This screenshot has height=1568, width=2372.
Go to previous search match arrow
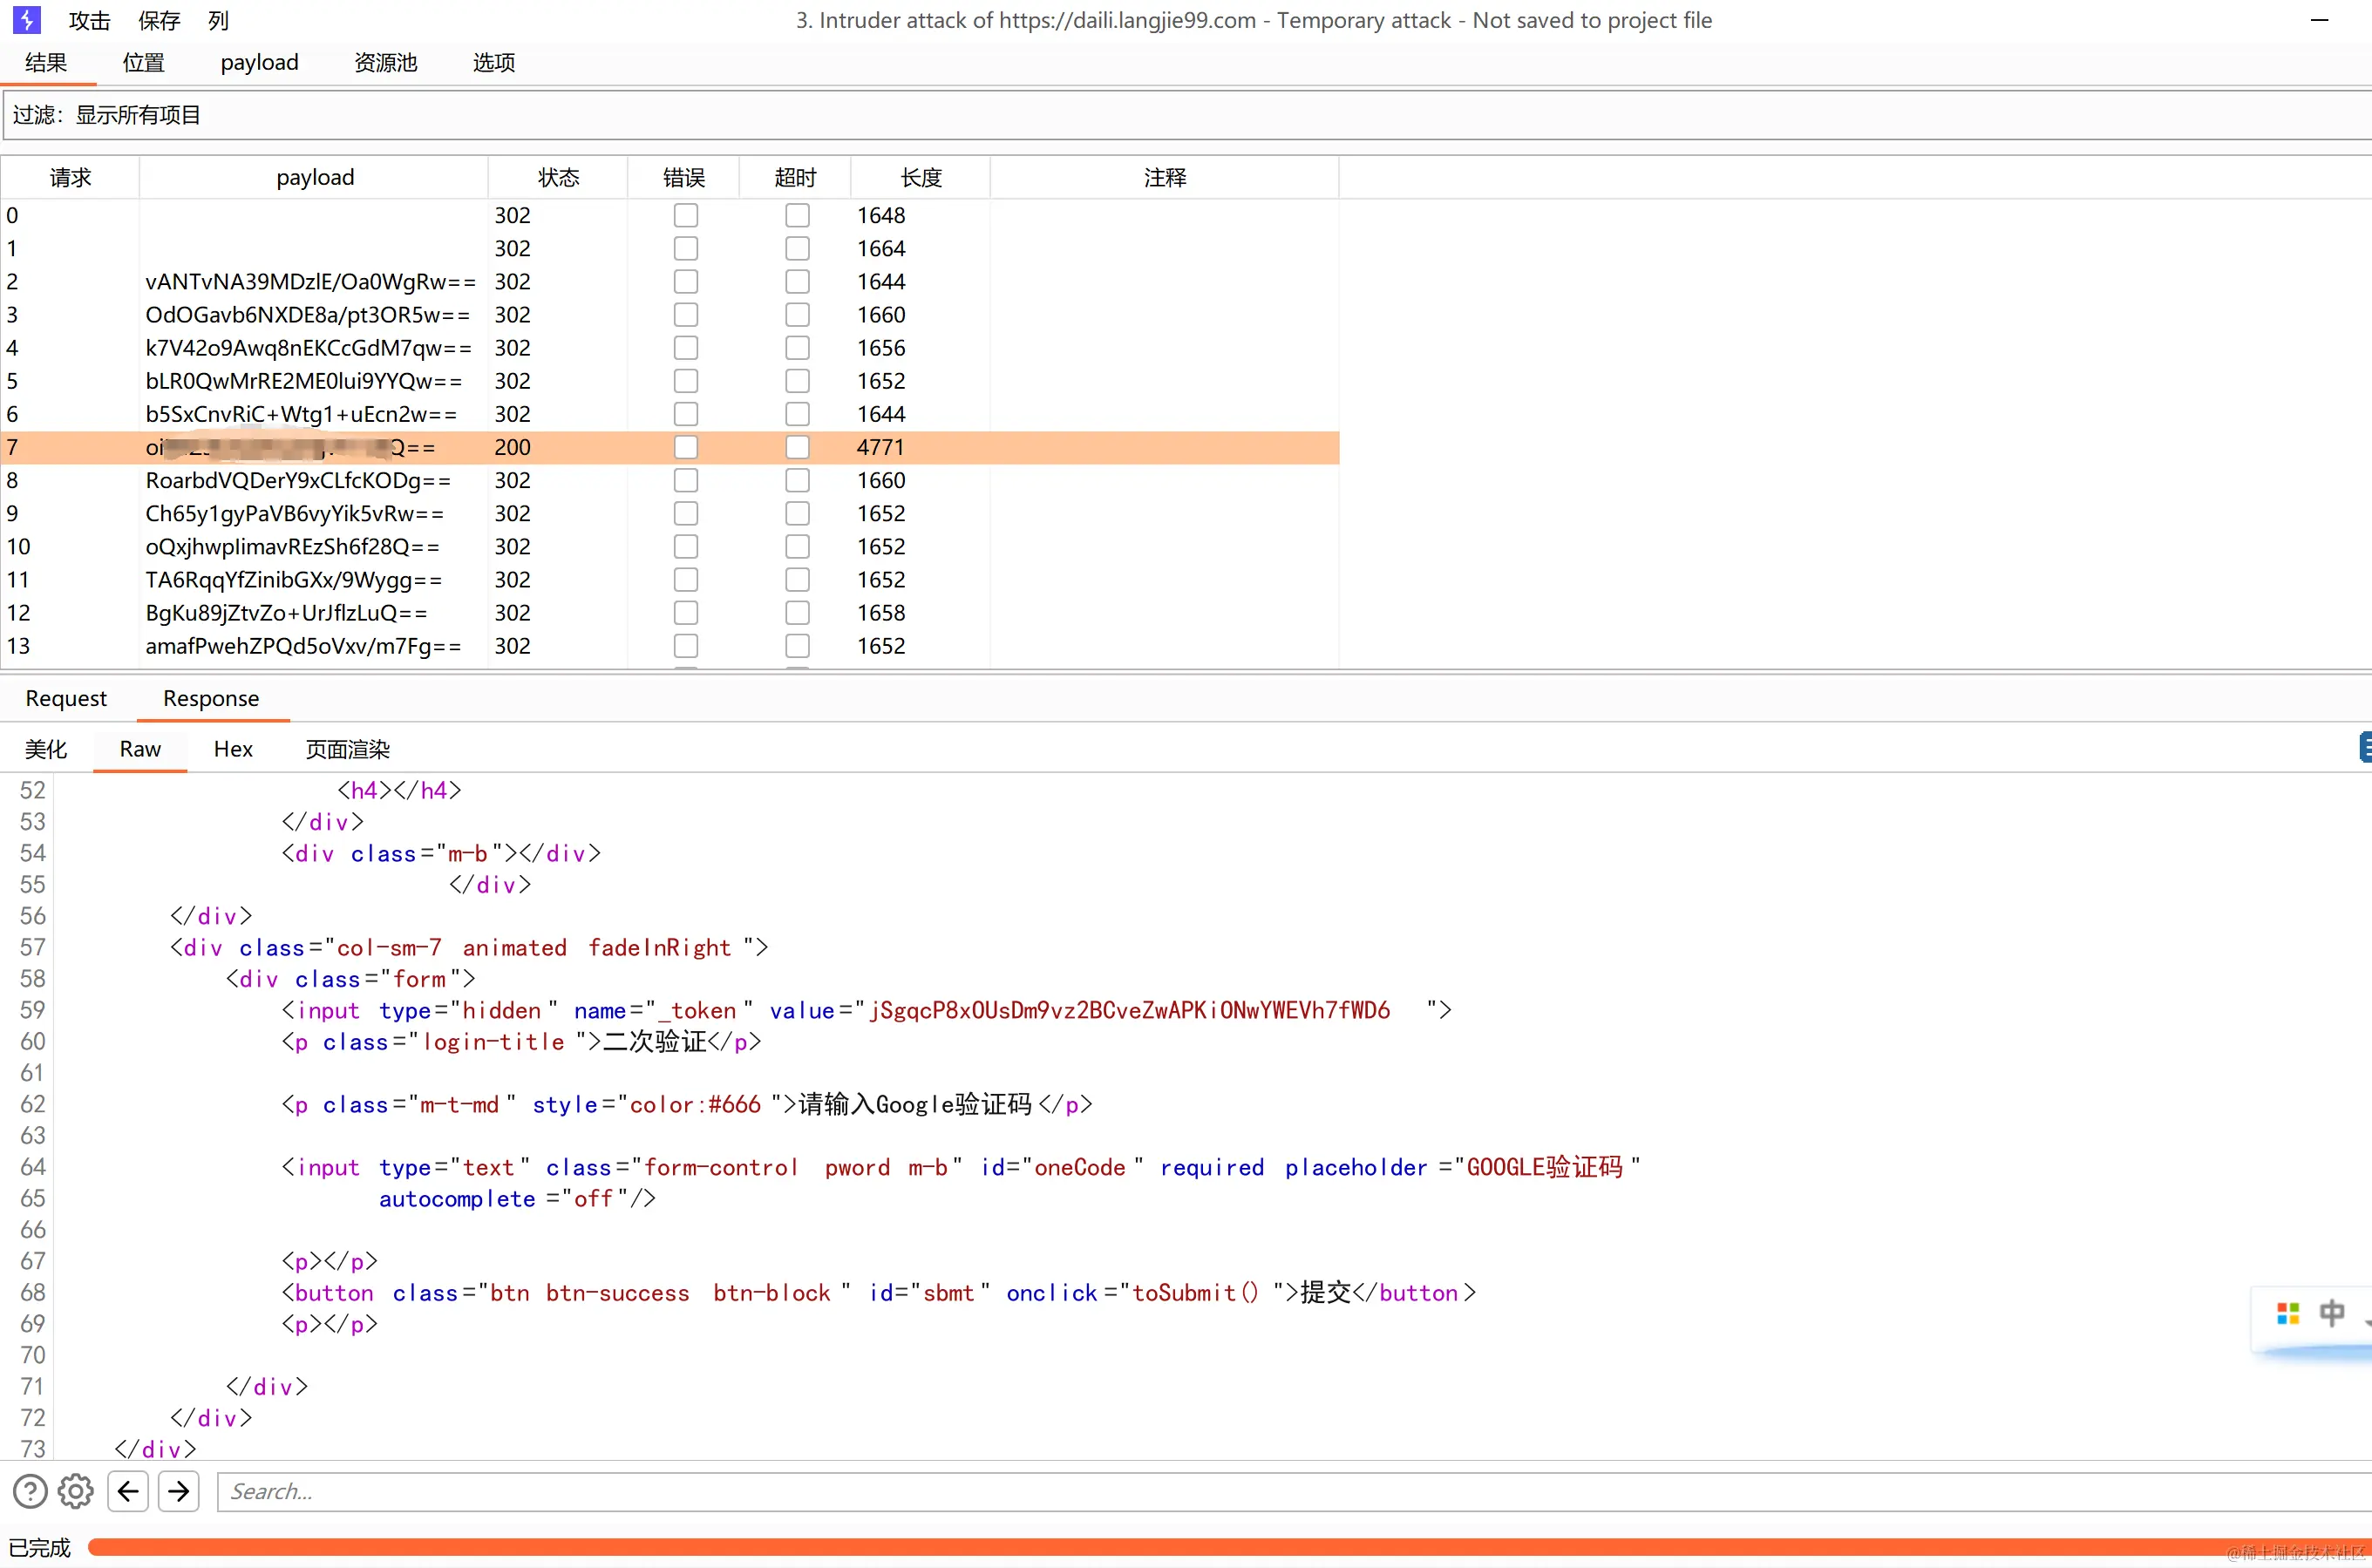tap(128, 1491)
